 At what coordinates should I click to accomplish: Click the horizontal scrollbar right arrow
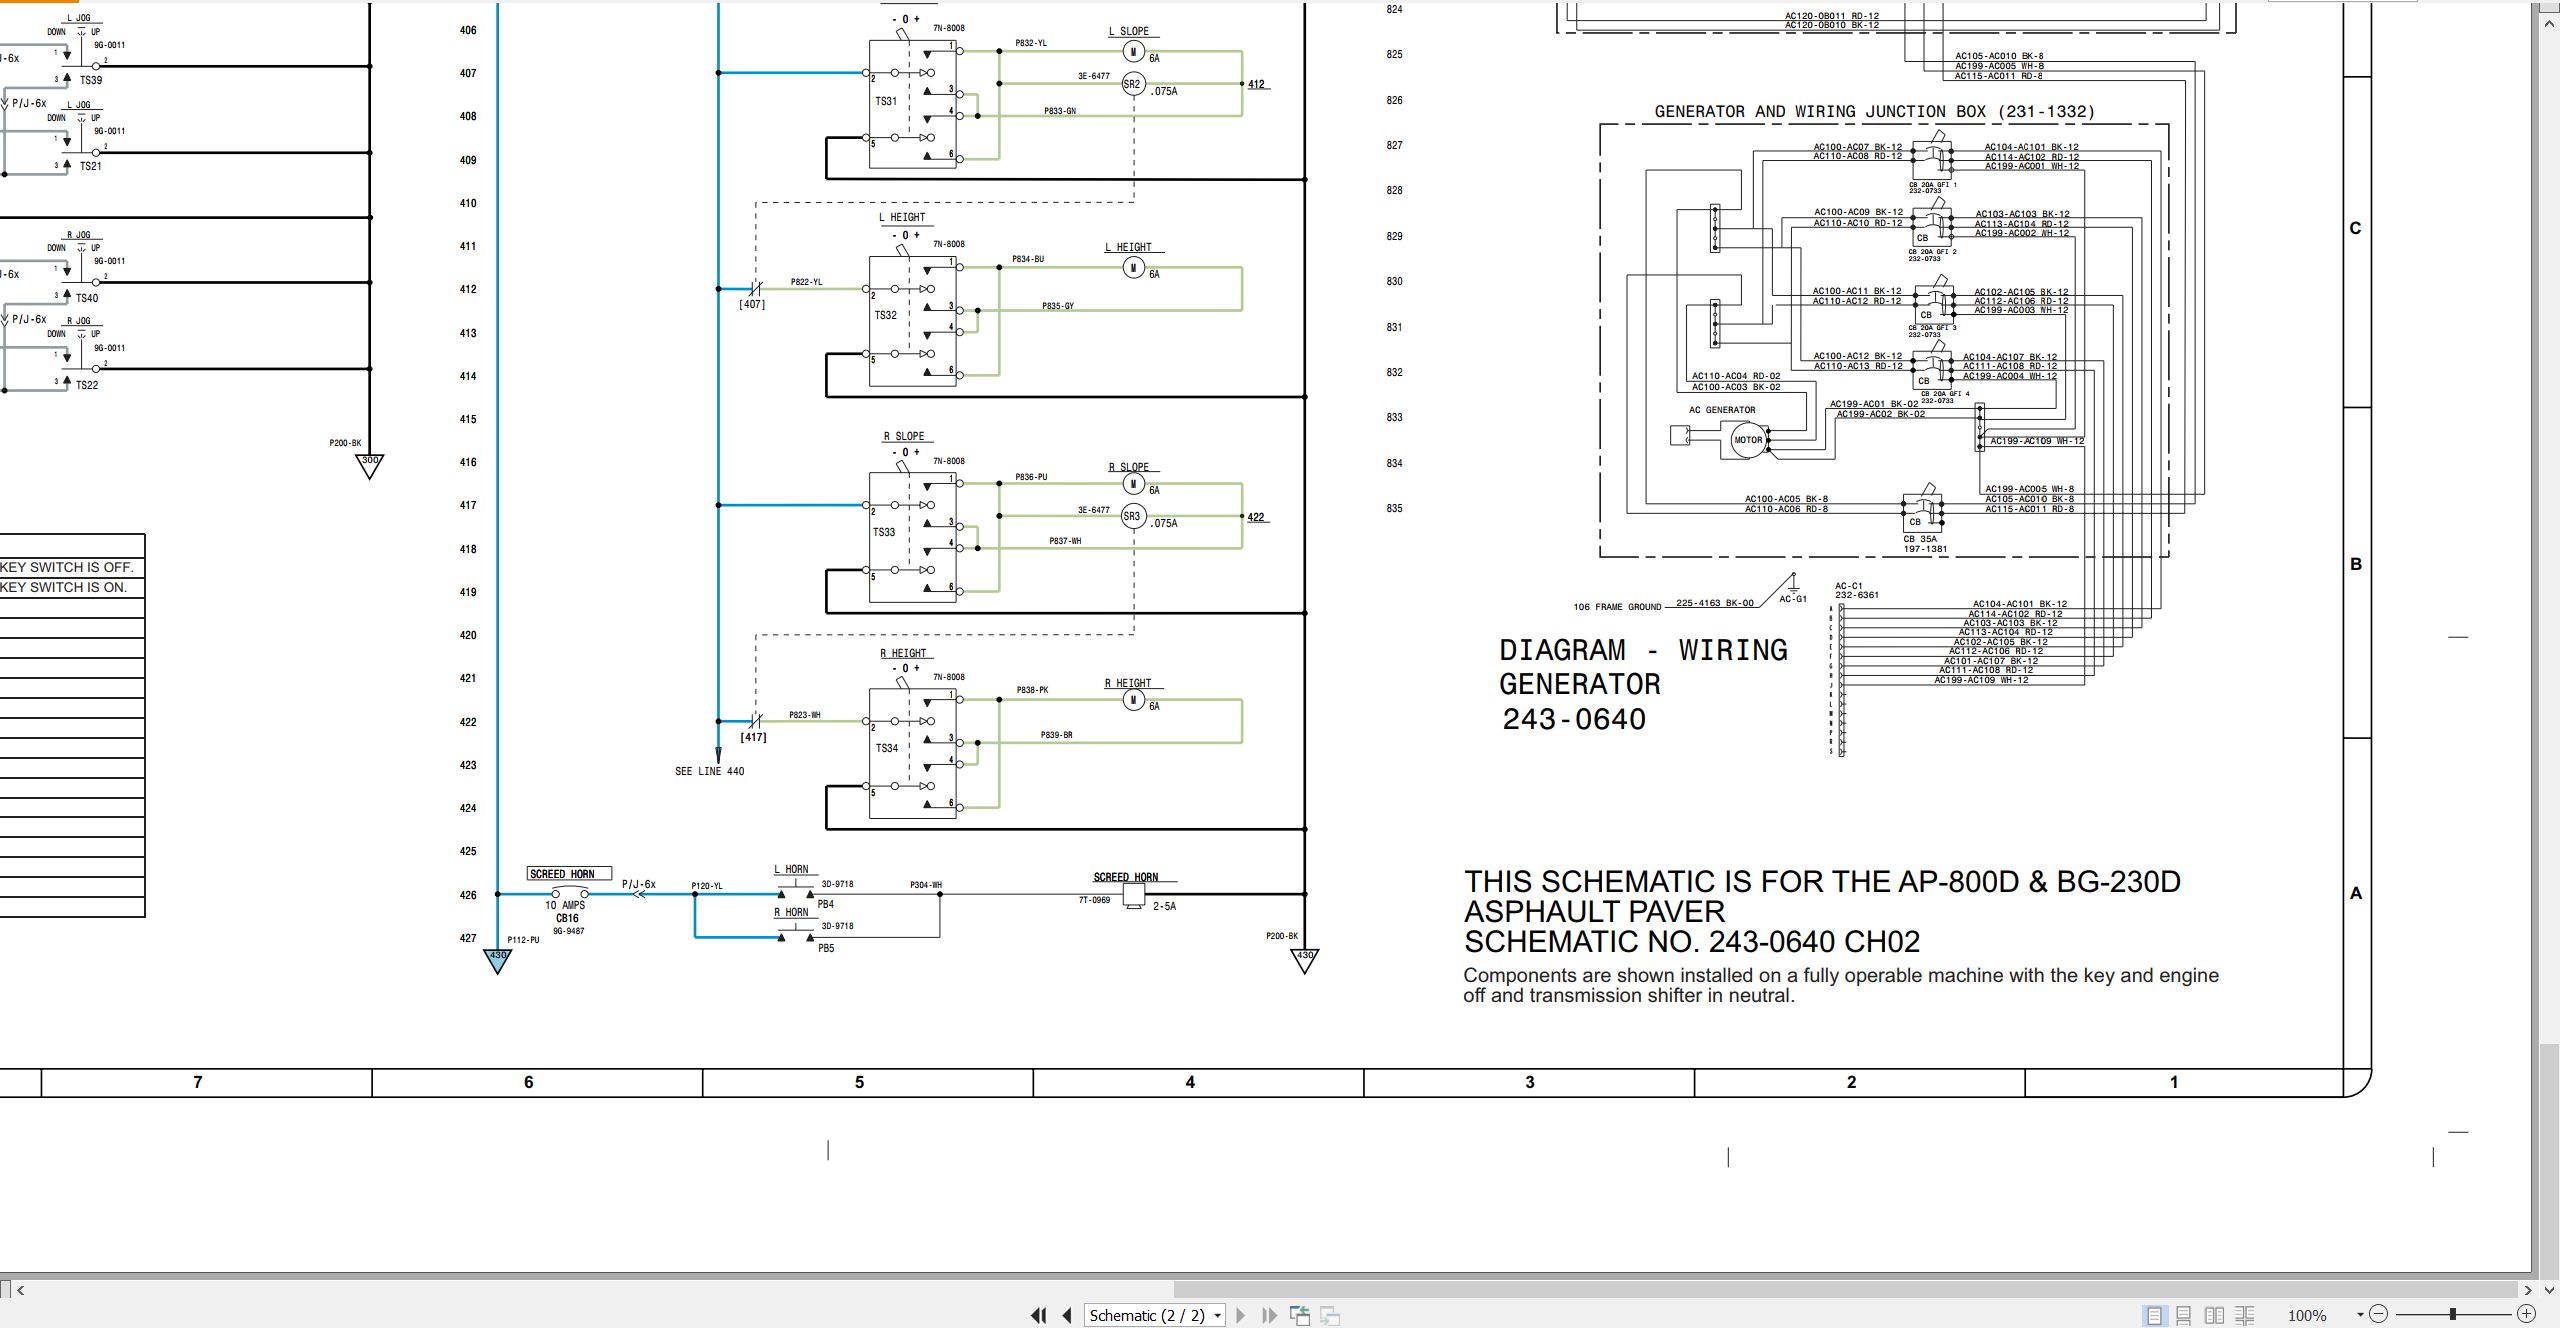(x=2528, y=1290)
